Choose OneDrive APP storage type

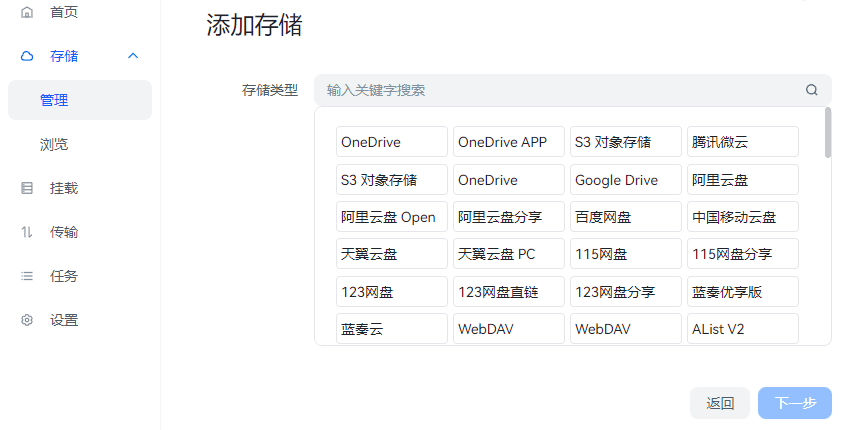[x=508, y=142]
